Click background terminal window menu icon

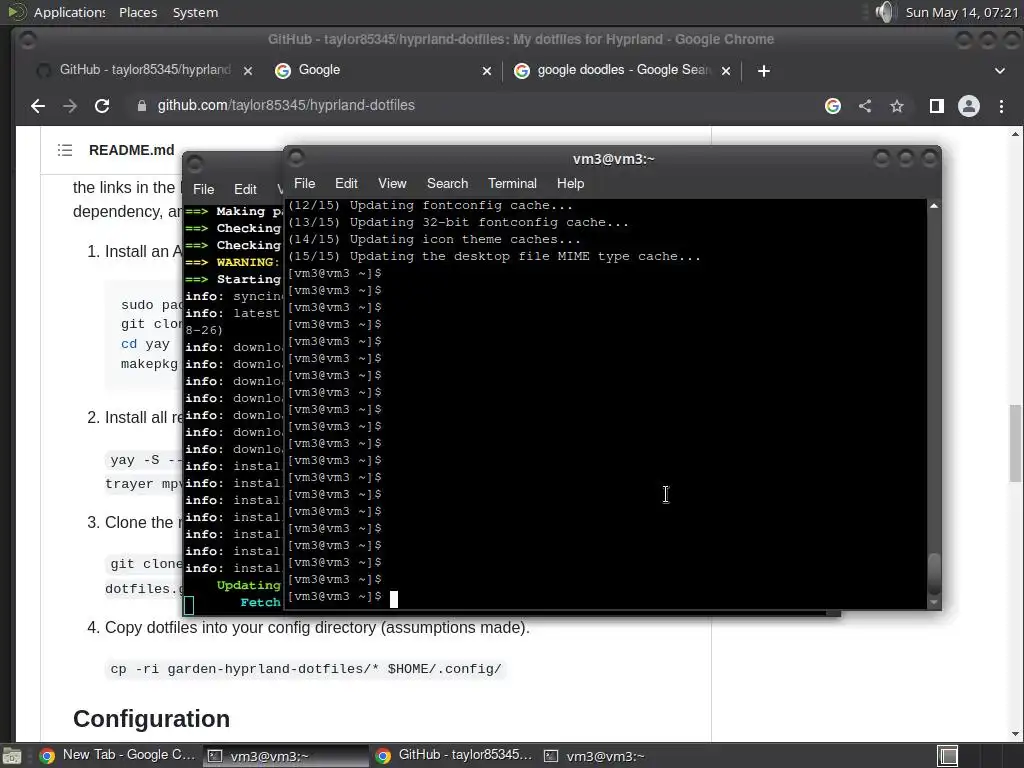[195, 163]
